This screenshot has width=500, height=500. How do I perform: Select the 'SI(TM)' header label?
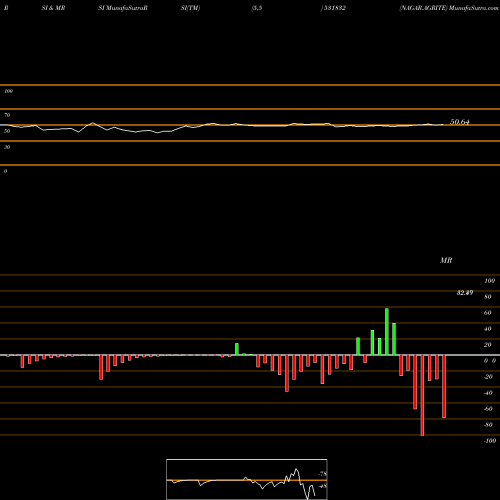(190, 8)
